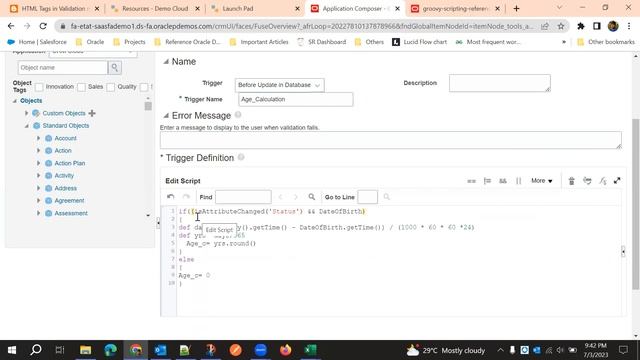Viewport: 640px width, 360px height.
Task: Open browser extensions puzzle icon
Action: point(580,26)
